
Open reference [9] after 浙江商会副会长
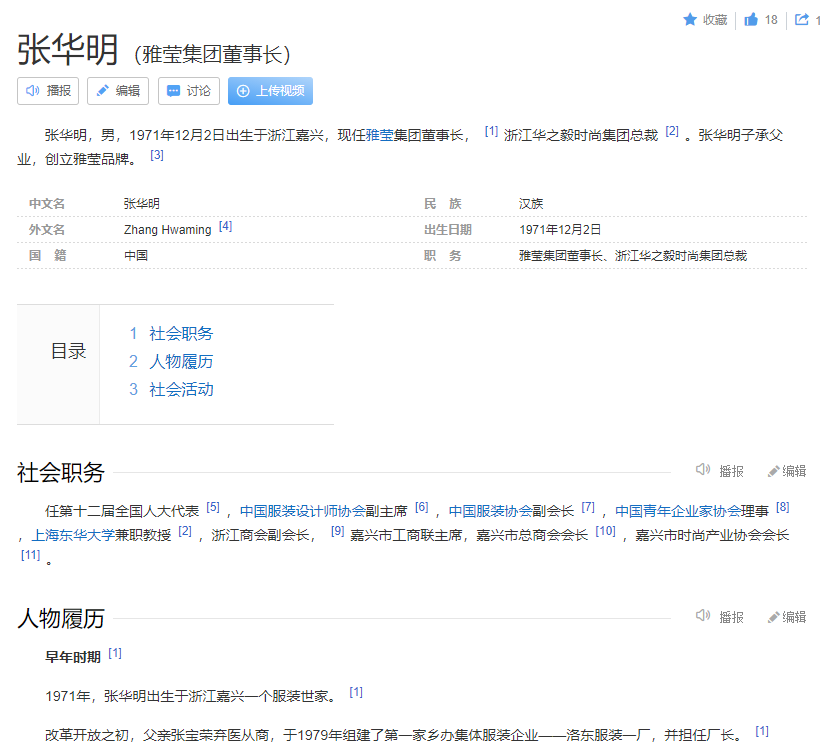click(x=337, y=531)
